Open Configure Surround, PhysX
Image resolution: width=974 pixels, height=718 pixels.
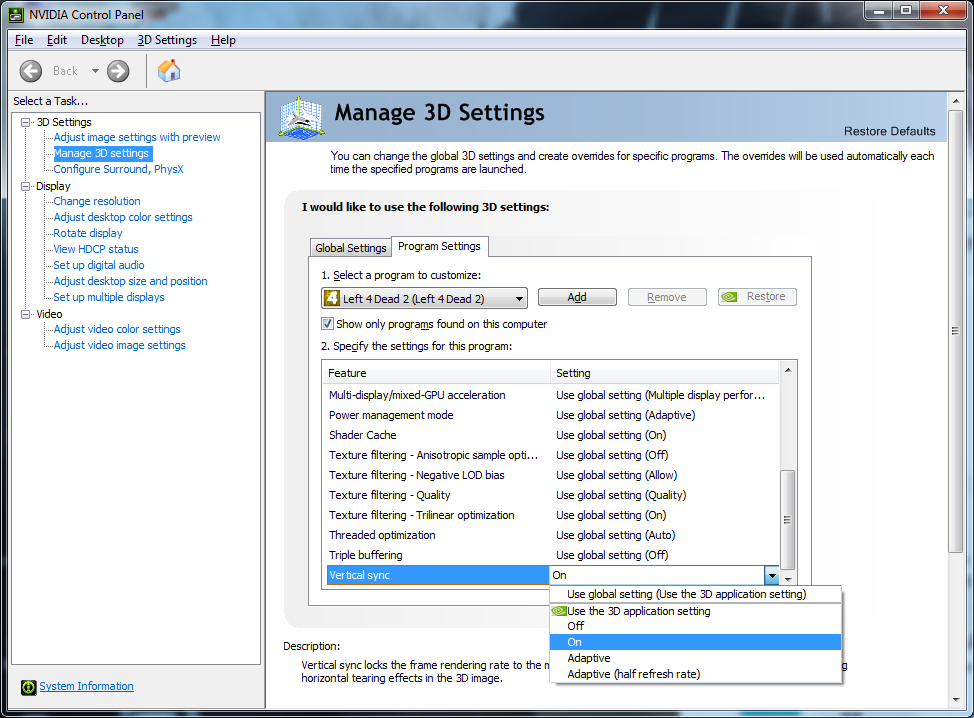coord(118,170)
